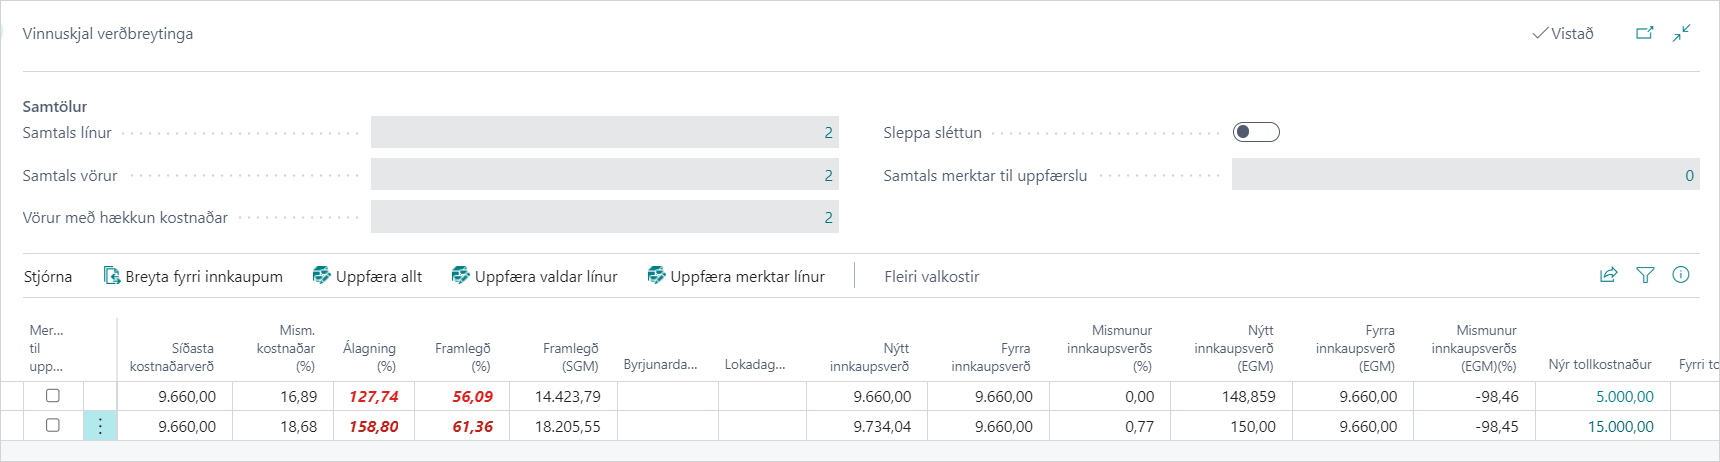The height and width of the screenshot is (462, 1720).
Task: Open the filter pane icon
Action: click(1645, 275)
